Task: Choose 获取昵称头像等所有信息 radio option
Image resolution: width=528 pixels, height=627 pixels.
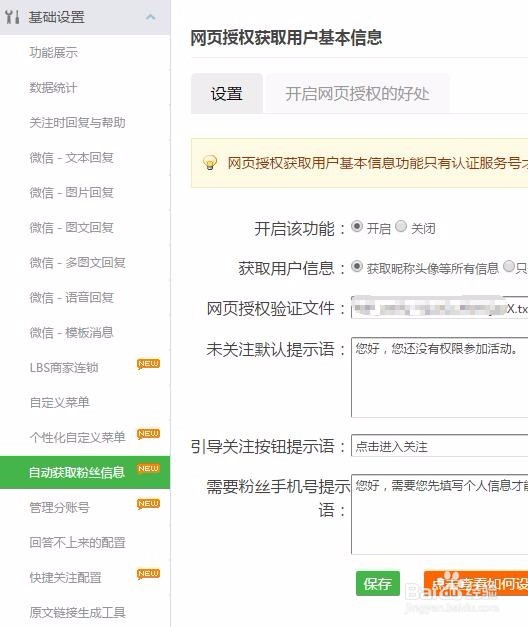Action: [357, 266]
